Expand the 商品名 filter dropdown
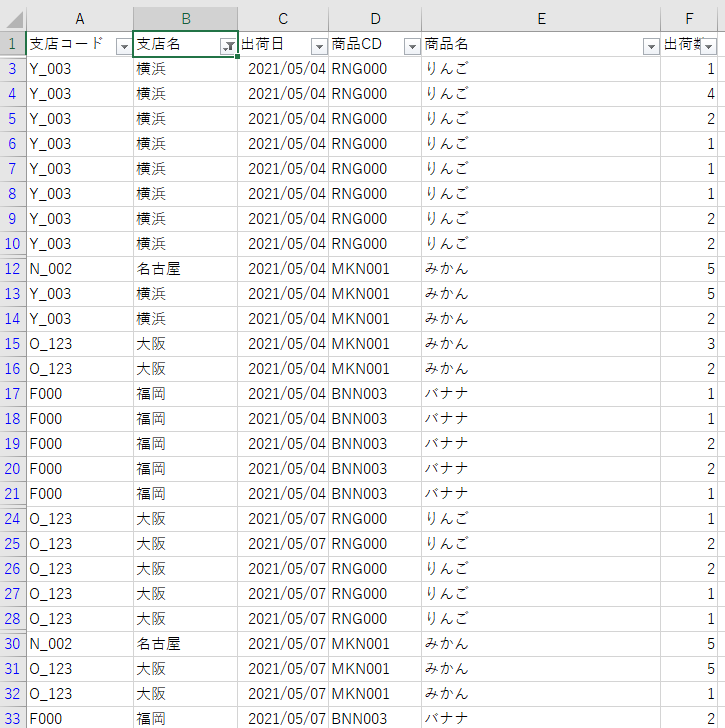The image size is (725, 728). [650, 46]
